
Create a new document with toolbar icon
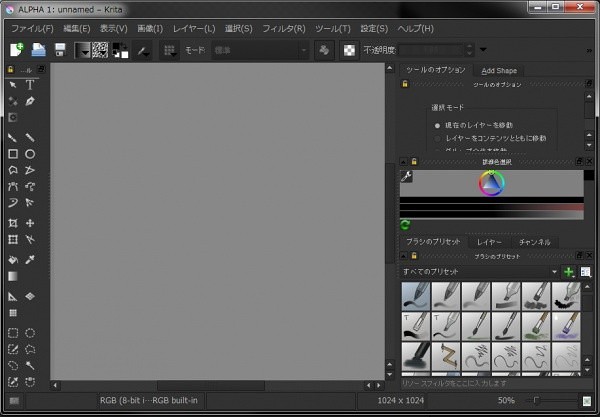tap(17, 50)
